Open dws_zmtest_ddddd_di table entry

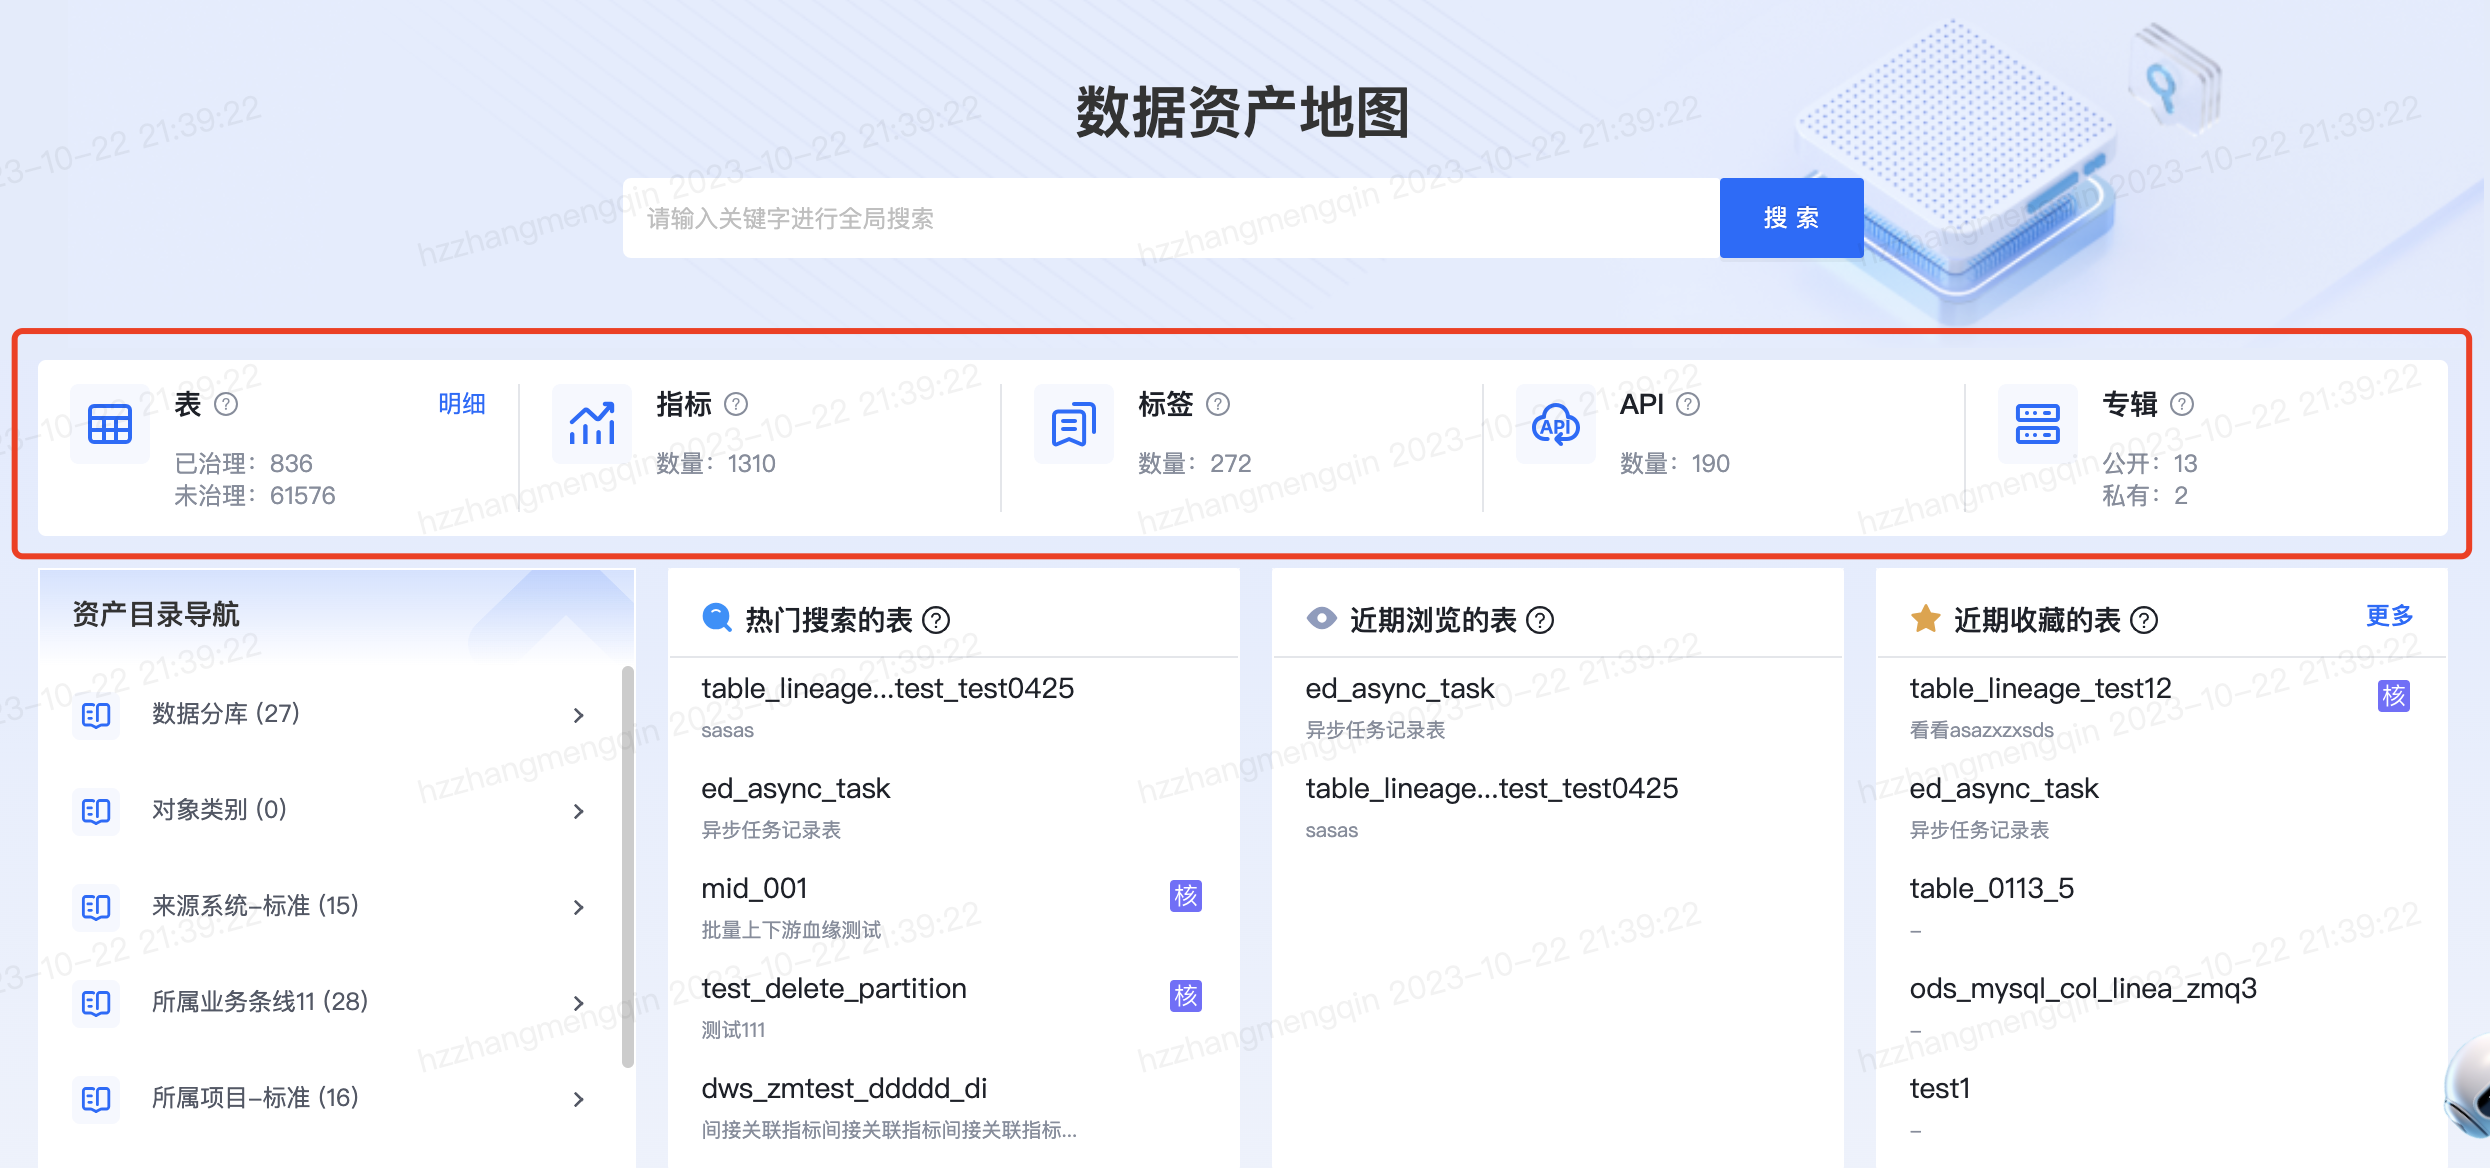(844, 1088)
